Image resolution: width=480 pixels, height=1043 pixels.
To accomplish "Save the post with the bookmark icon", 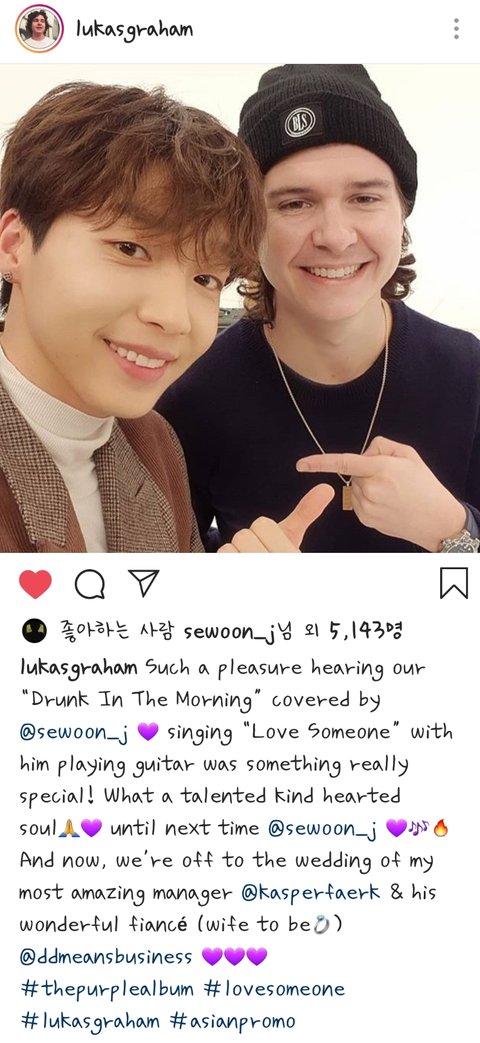I will click(454, 583).
